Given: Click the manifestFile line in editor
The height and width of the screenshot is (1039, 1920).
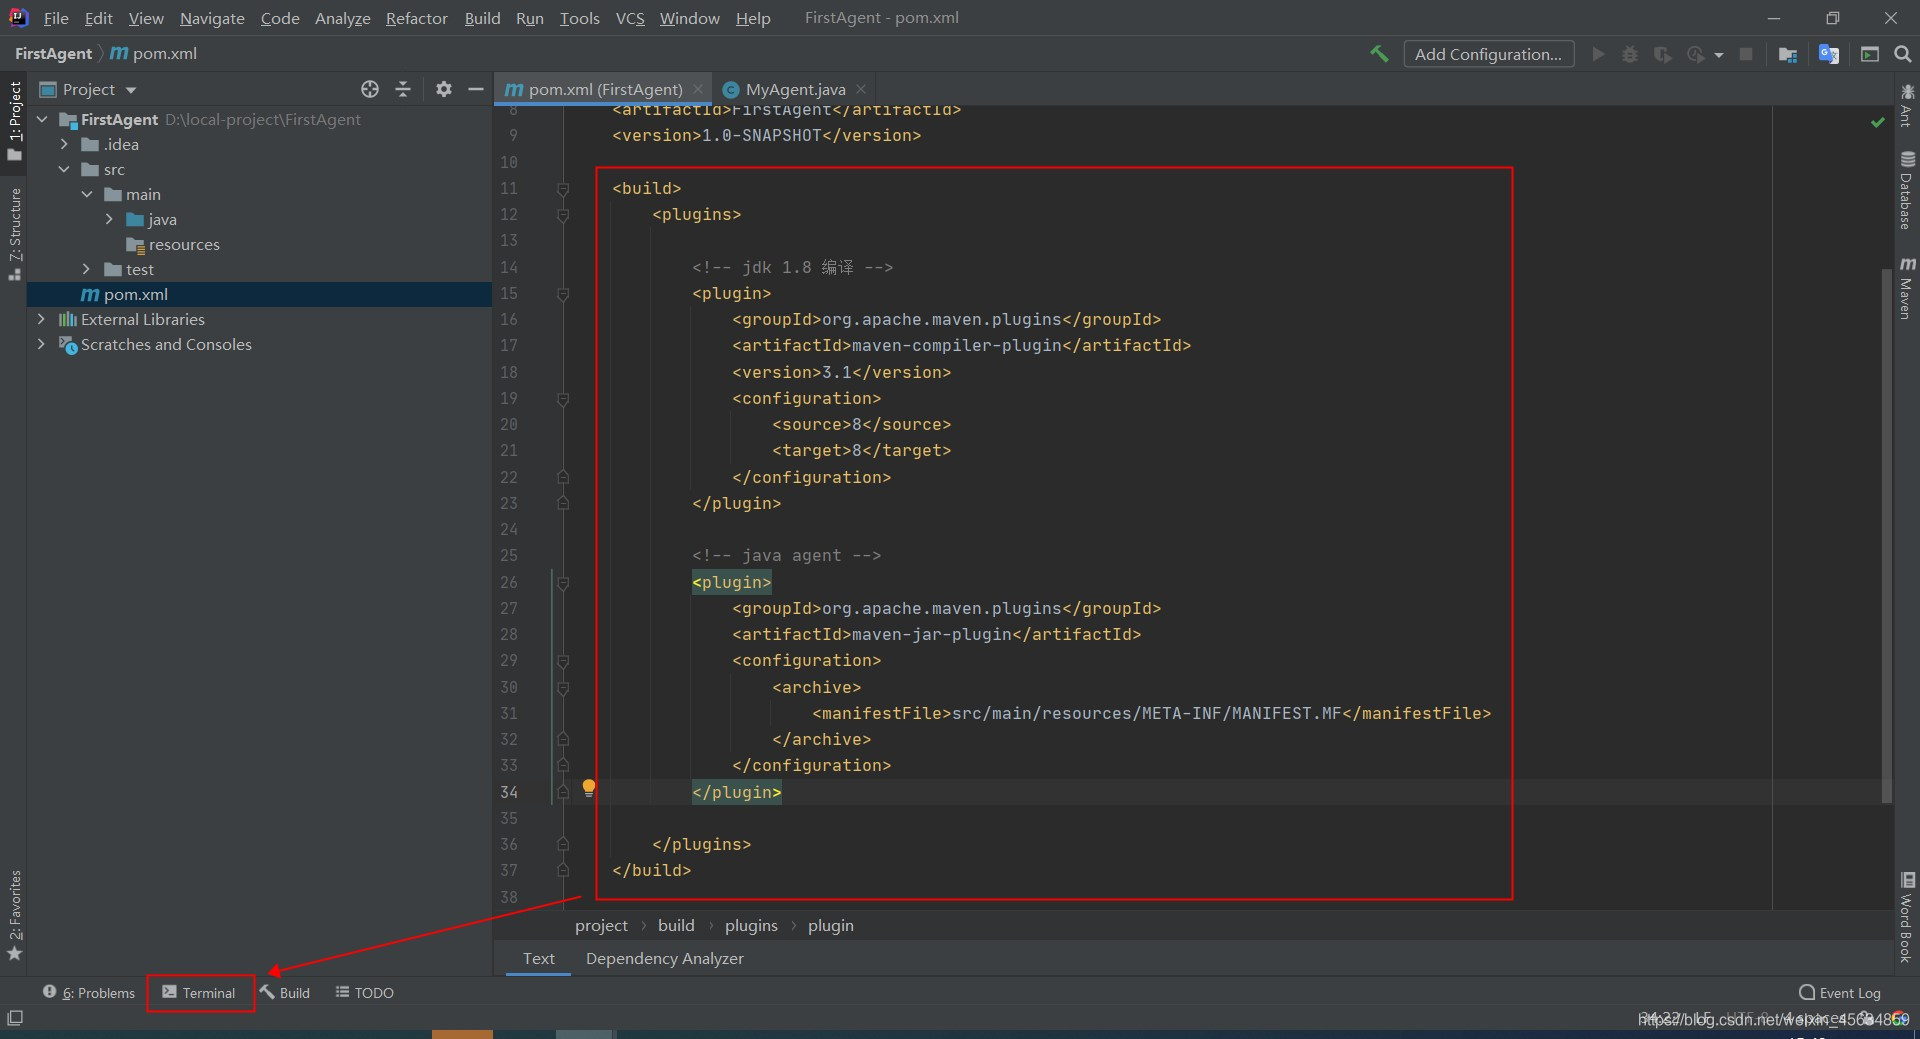Looking at the screenshot, I should tap(1151, 713).
